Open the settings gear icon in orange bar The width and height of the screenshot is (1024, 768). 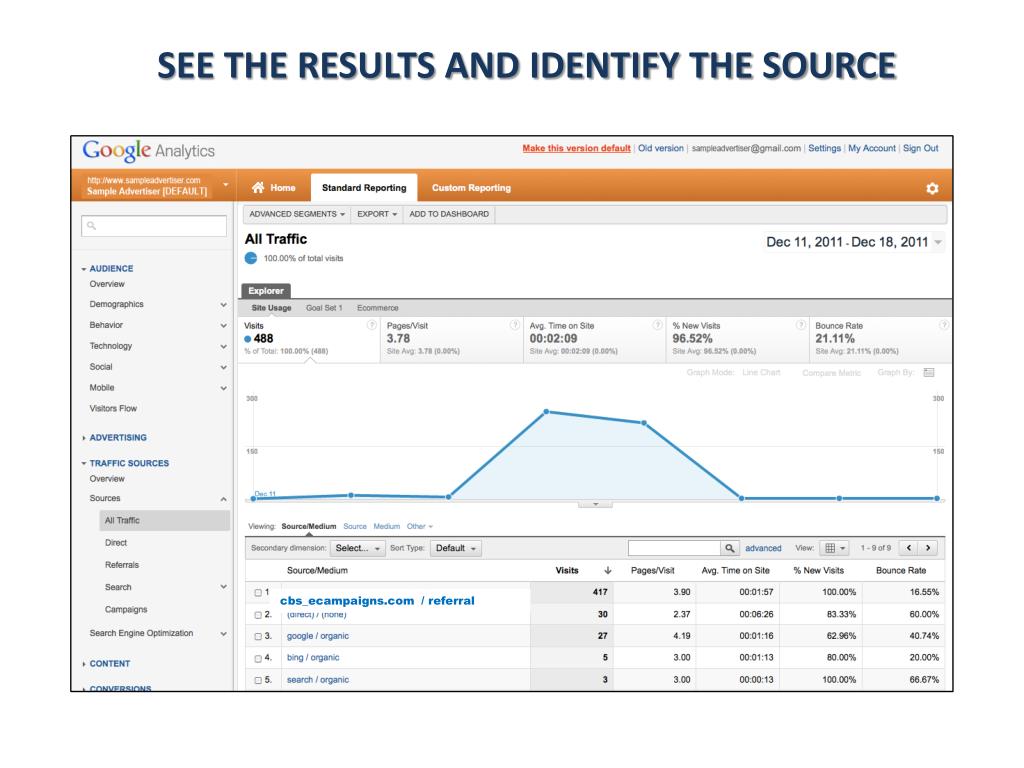[x=932, y=188]
